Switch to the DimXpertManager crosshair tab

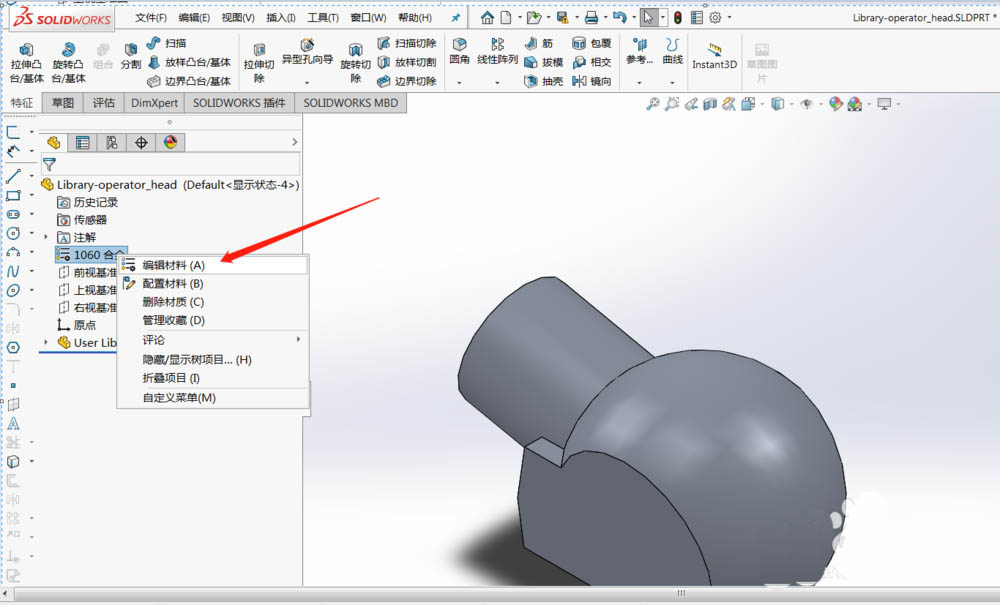coord(141,143)
